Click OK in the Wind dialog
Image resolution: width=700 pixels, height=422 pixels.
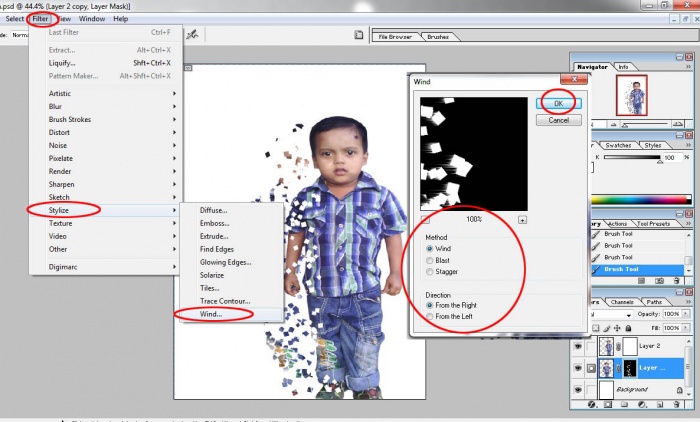point(558,104)
